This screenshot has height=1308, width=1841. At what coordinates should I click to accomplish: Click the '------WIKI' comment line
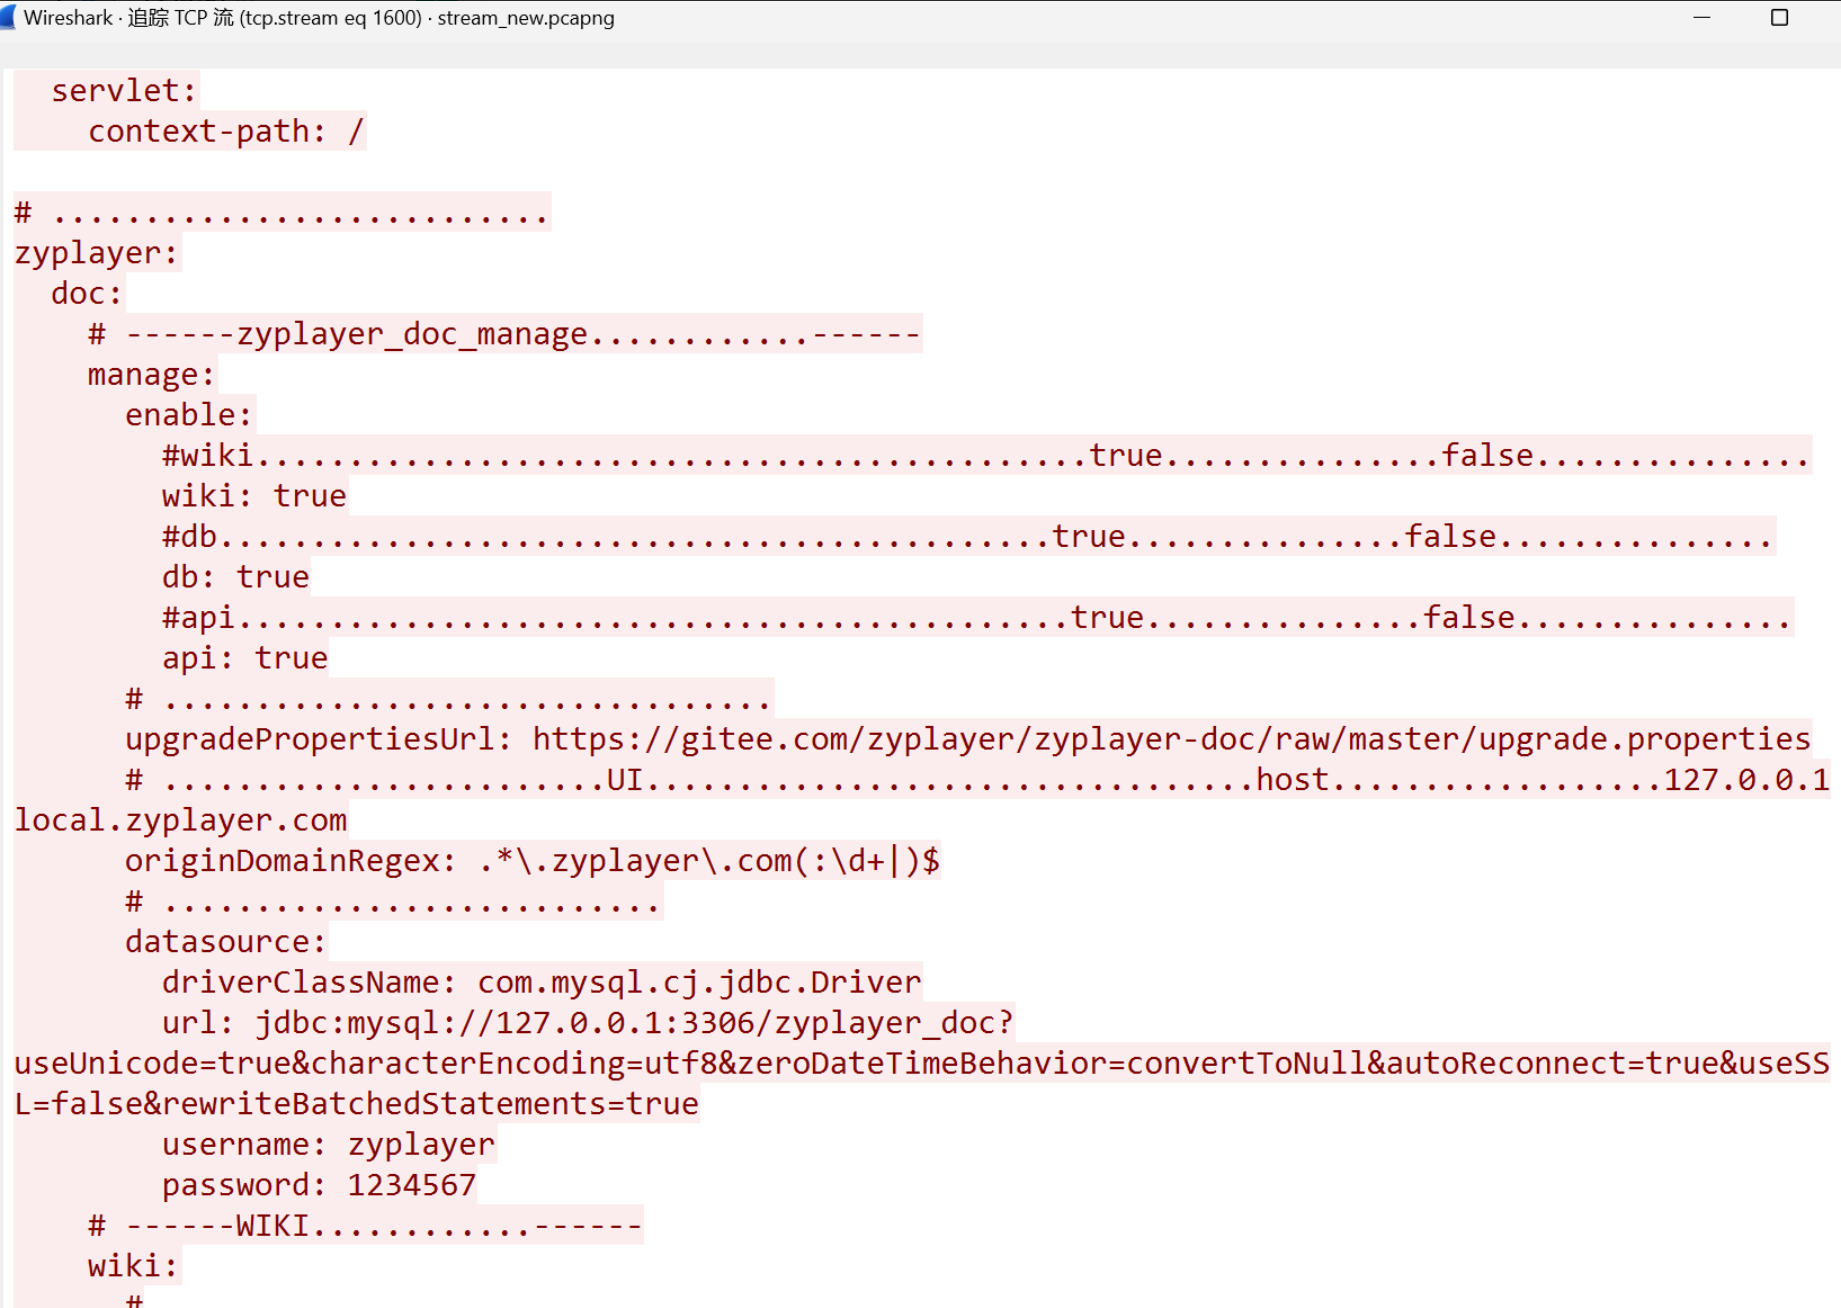365,1226
